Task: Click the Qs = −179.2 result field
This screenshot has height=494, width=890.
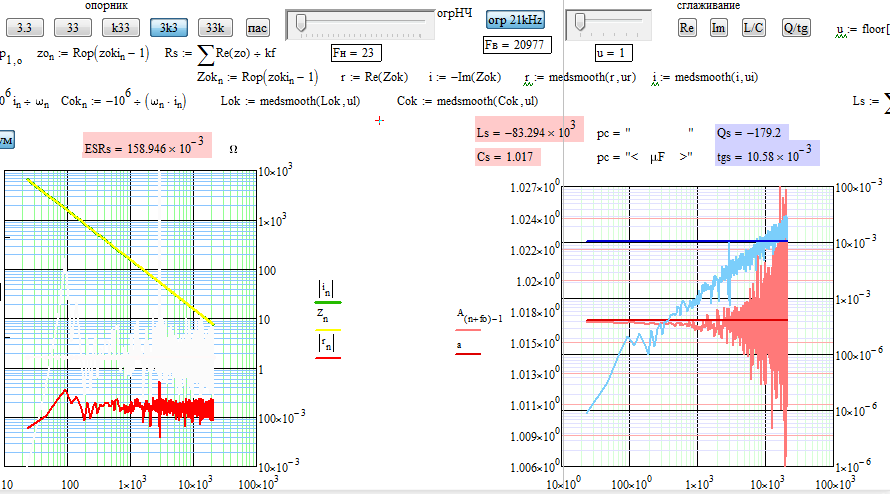Action: click(749, 132)
